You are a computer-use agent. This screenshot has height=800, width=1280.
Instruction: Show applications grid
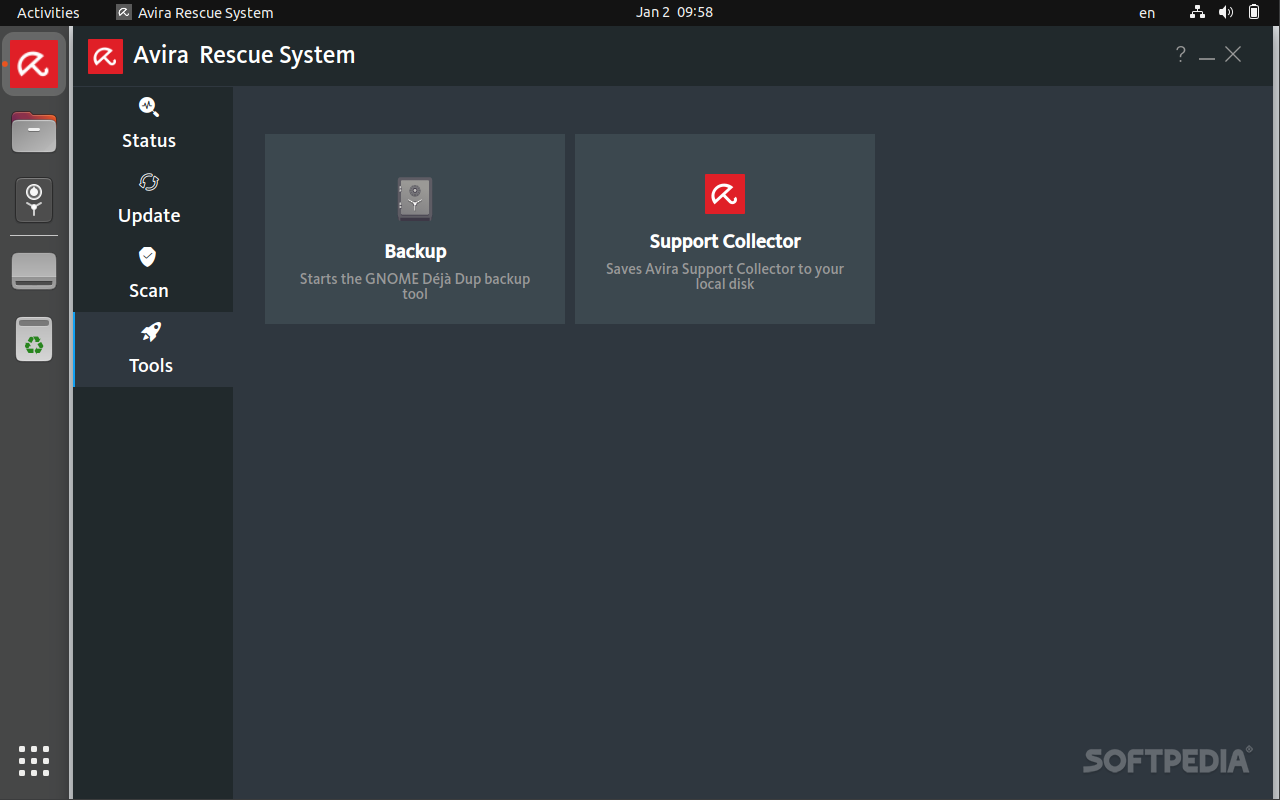(34, 761)
